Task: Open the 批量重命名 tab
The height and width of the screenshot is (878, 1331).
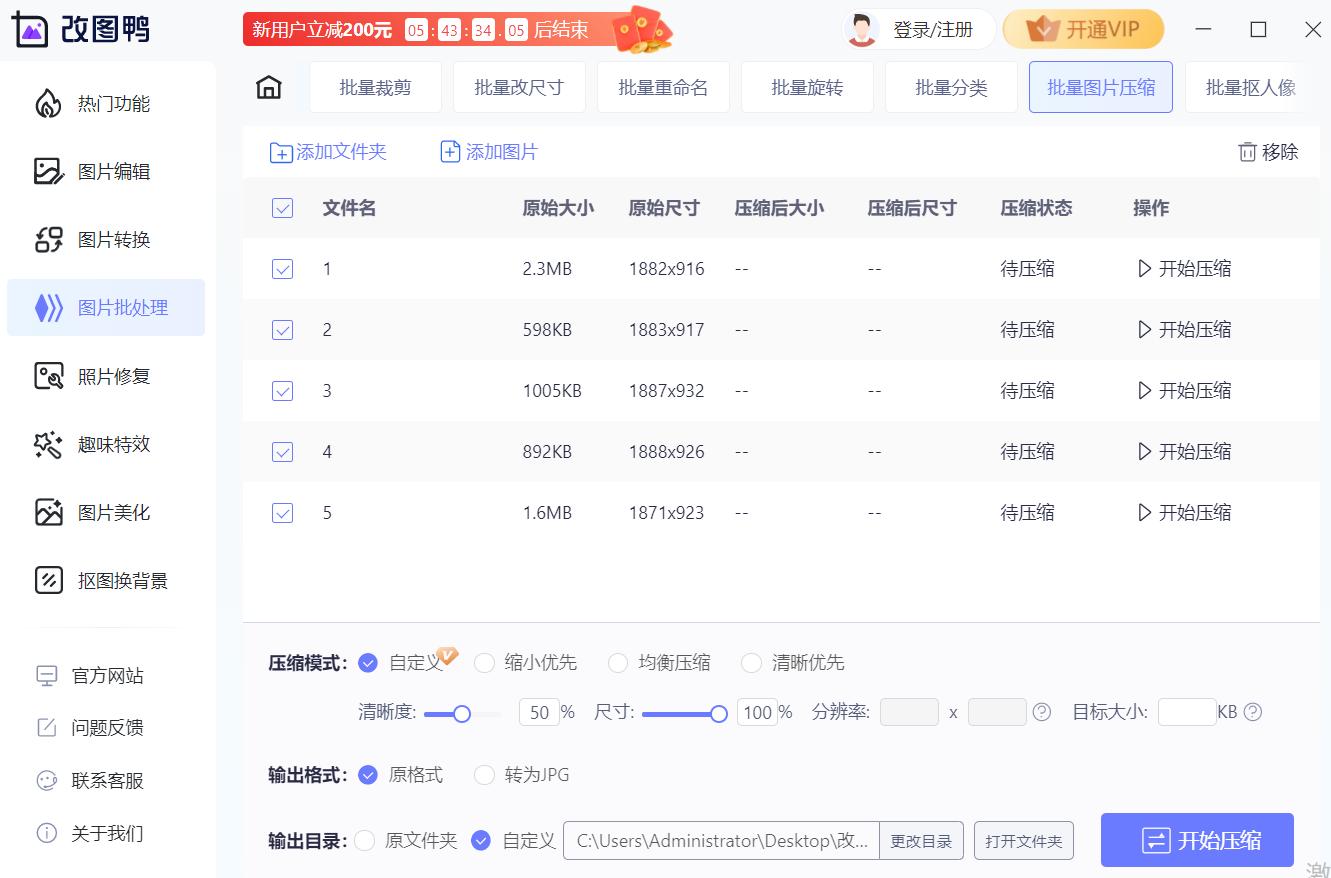Action: click(x=663, y=87)
